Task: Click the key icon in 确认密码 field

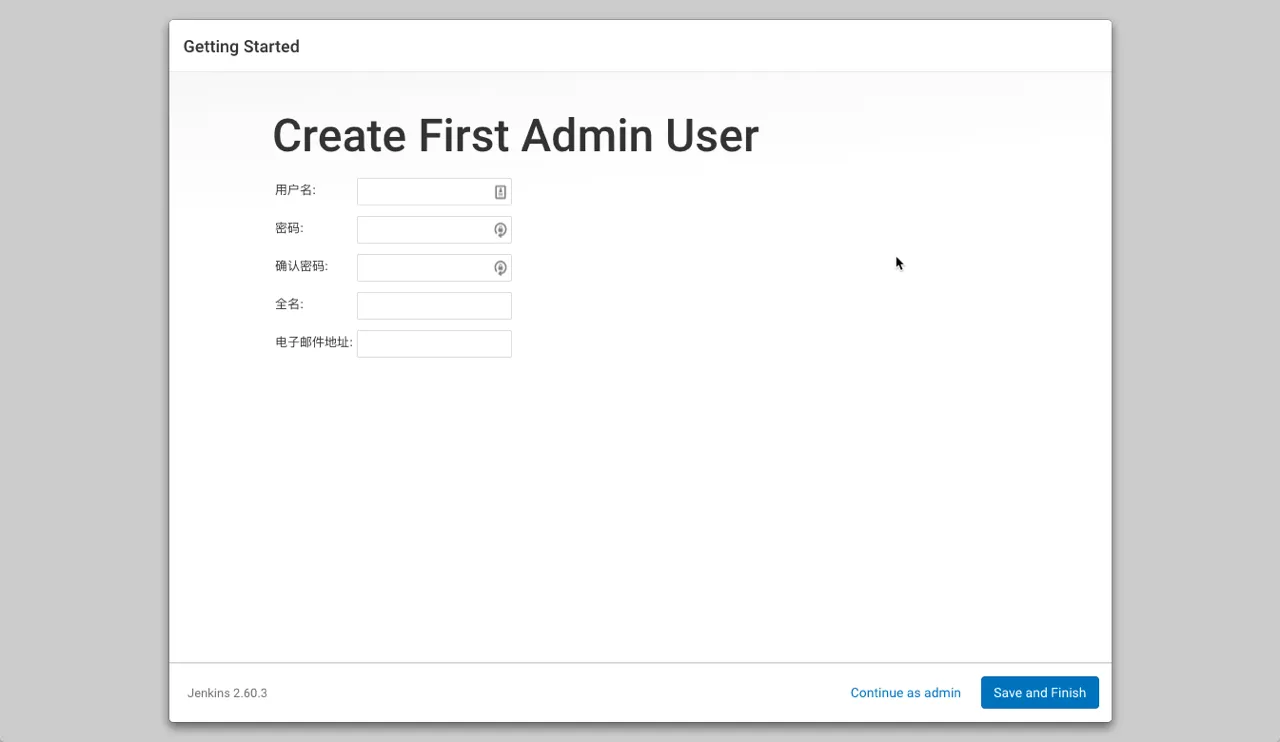Action: [500, 268]
